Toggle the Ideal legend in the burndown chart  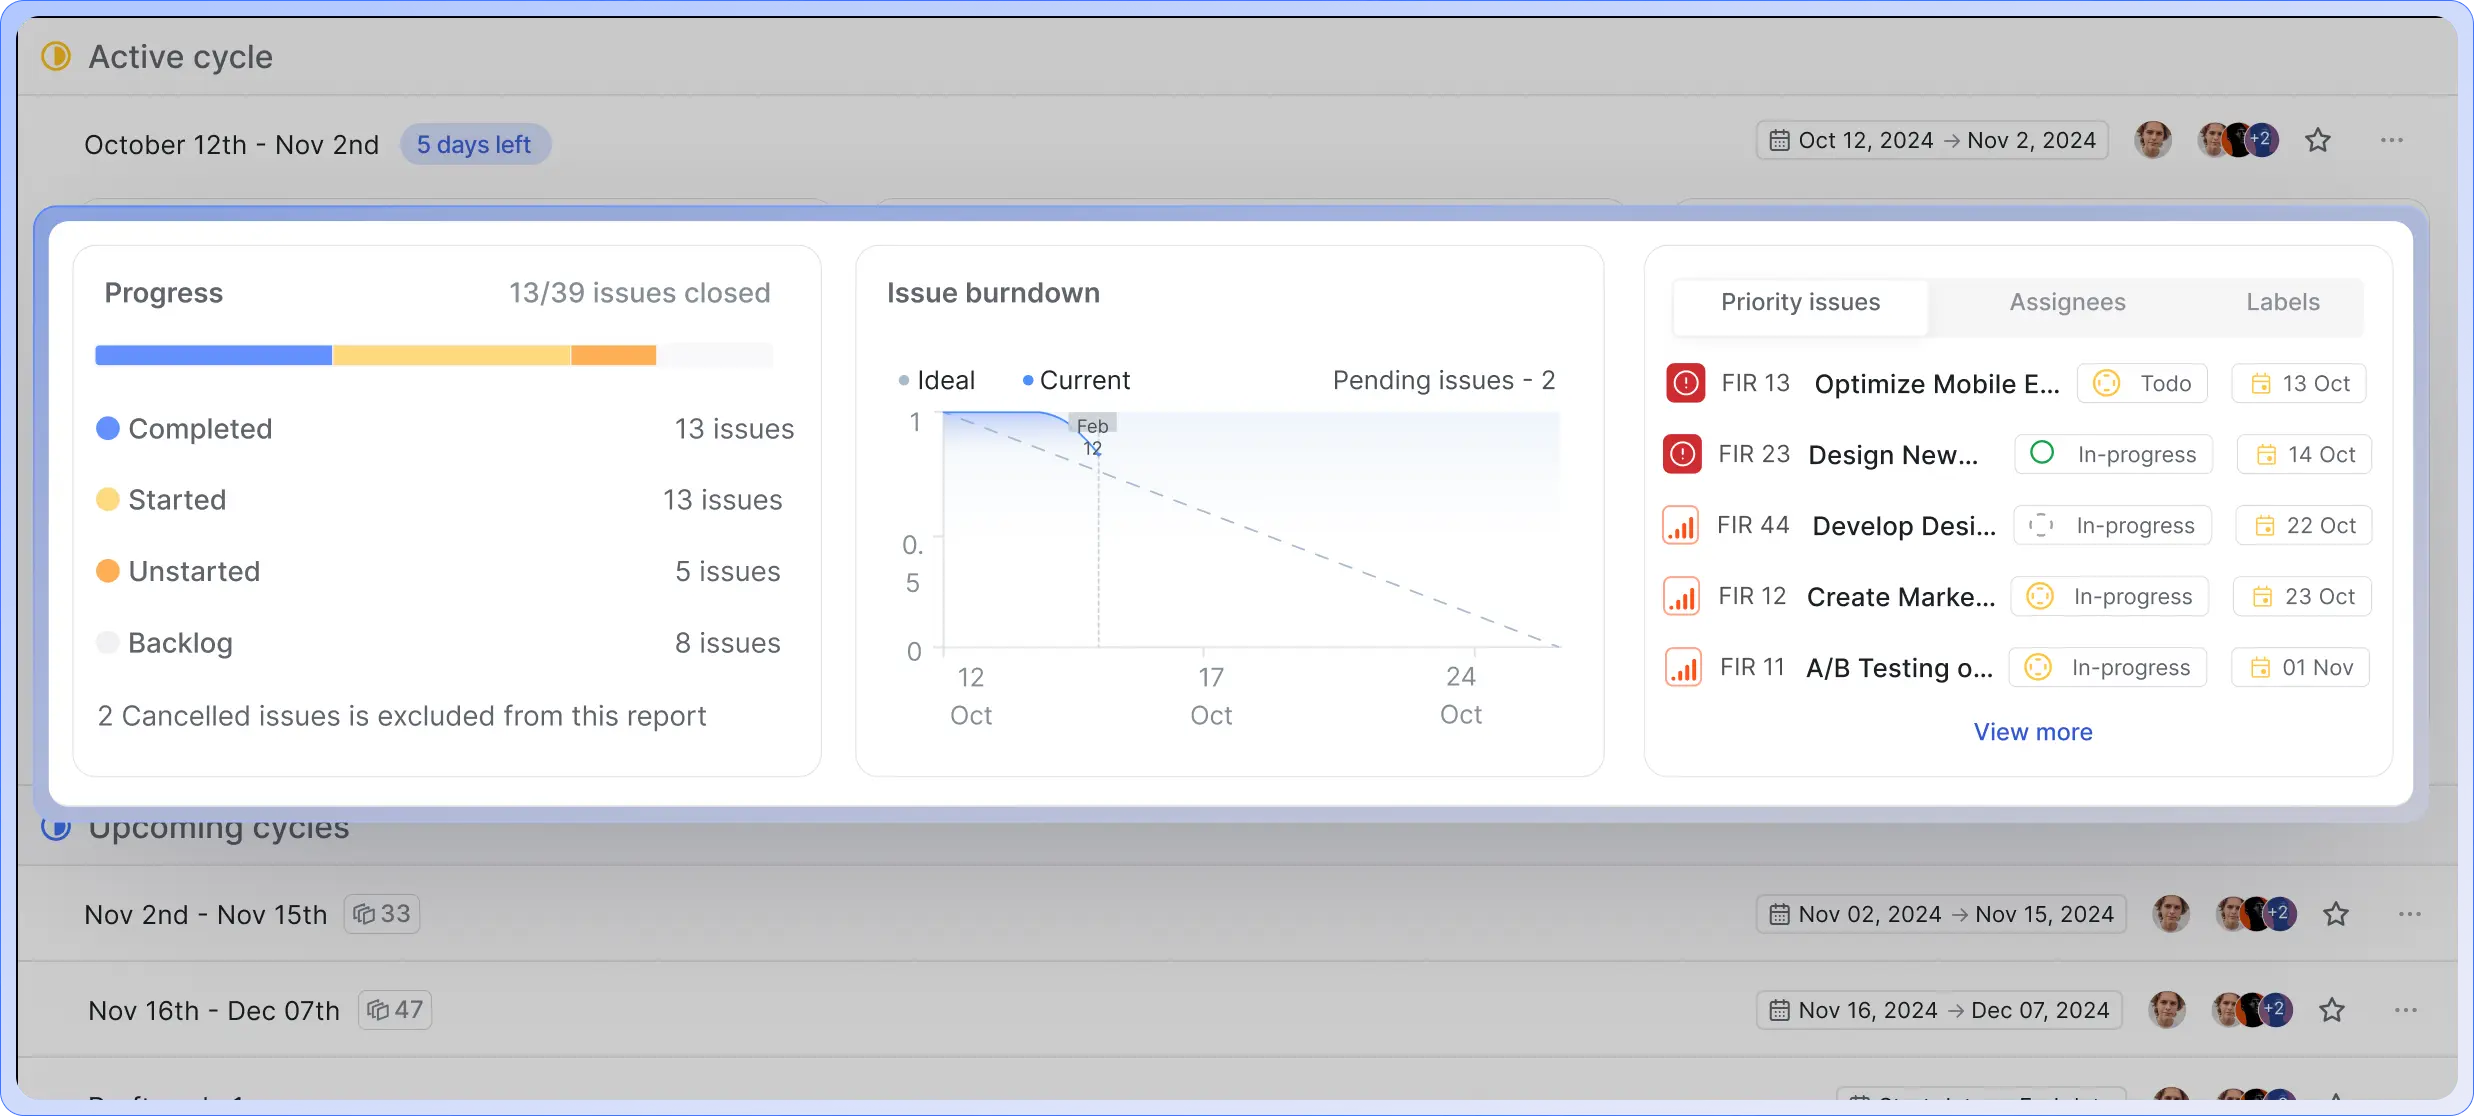(x=938, y=380)
